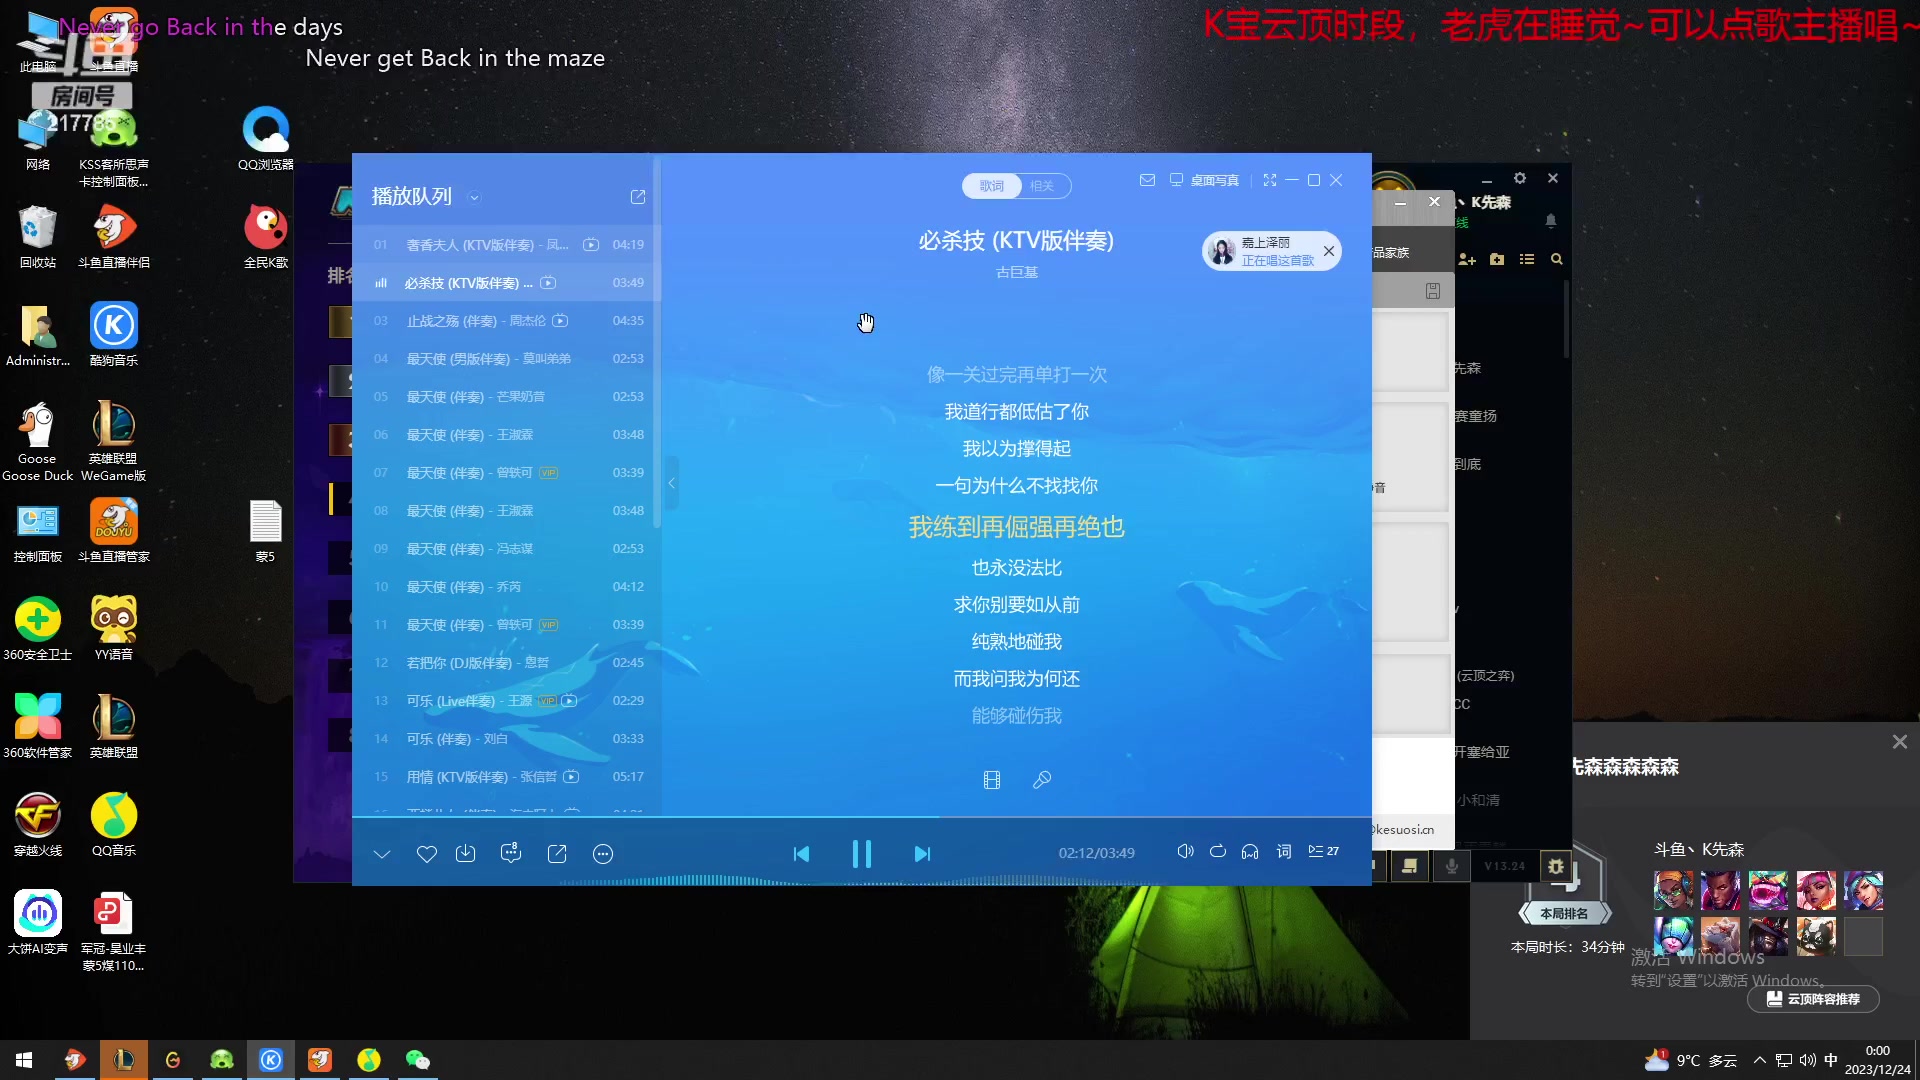
Task: Select 若把你 (DJ版伴奏) track
Action: click(x=505, y=663)
